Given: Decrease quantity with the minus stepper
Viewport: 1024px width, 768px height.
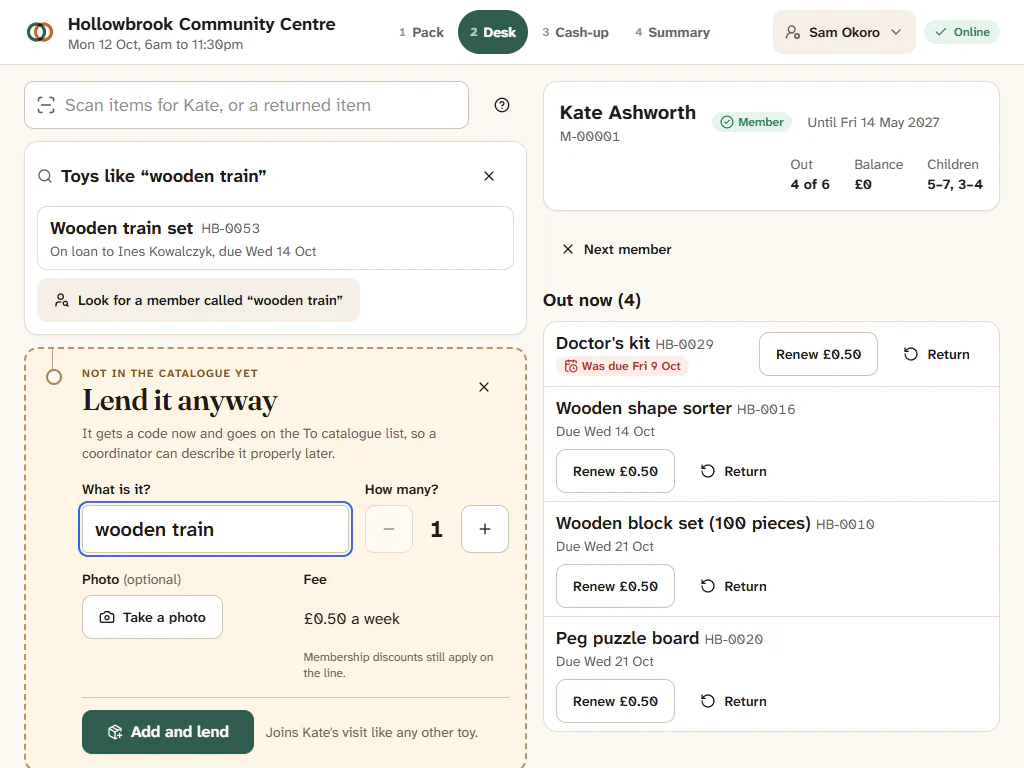Looking at the screenshot, I should (x=389, y=529).
